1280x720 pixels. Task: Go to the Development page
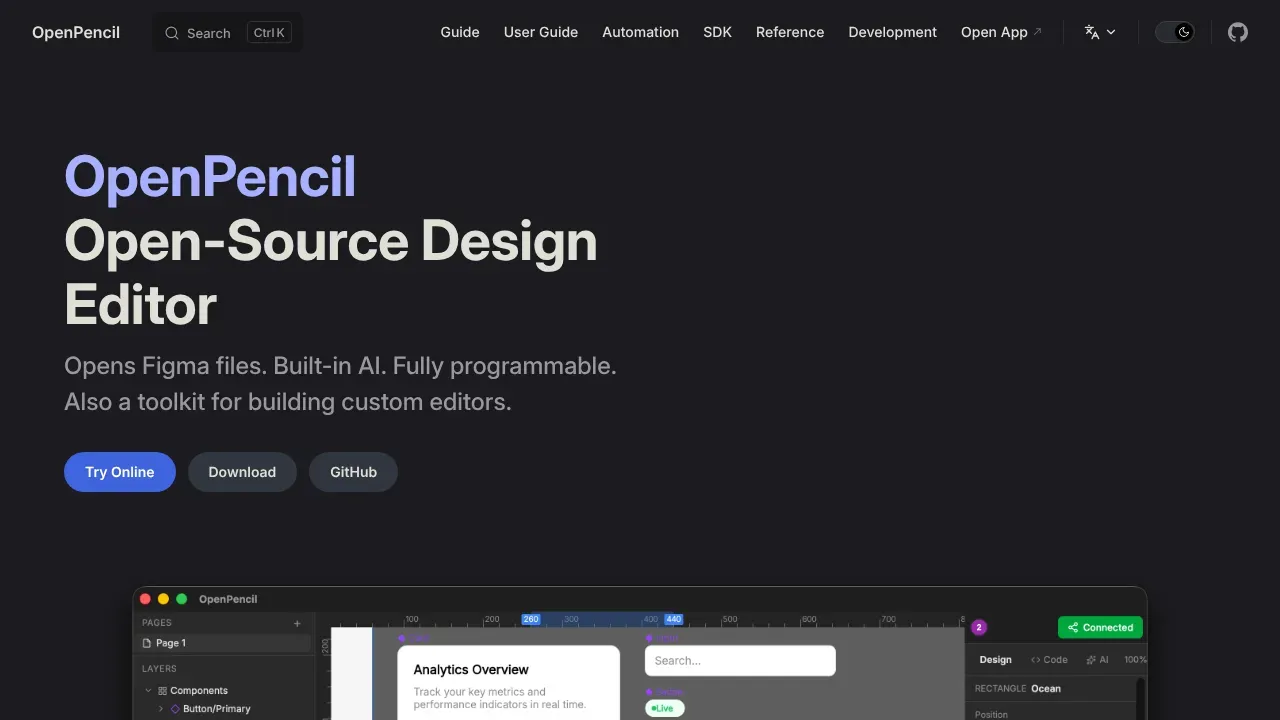[893, 32]
